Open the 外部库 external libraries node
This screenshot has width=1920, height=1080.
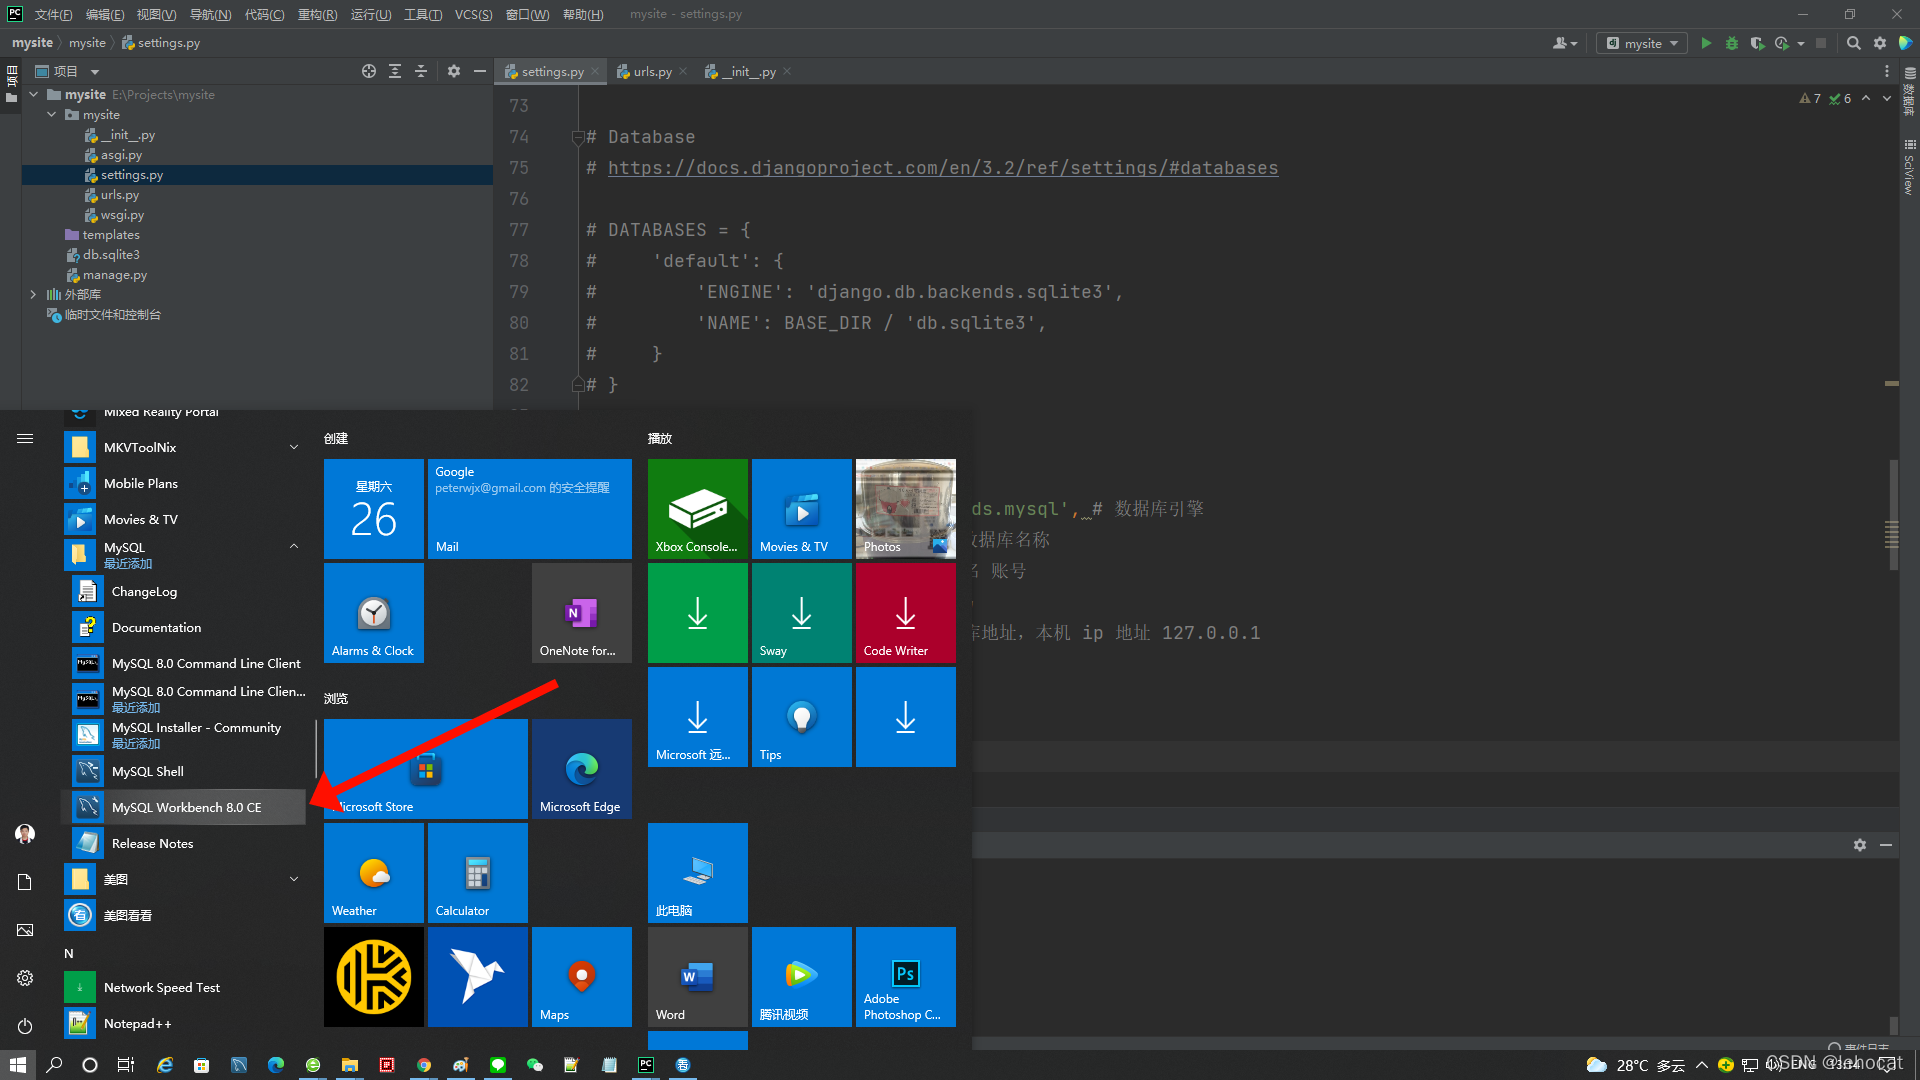click(32, 294)
